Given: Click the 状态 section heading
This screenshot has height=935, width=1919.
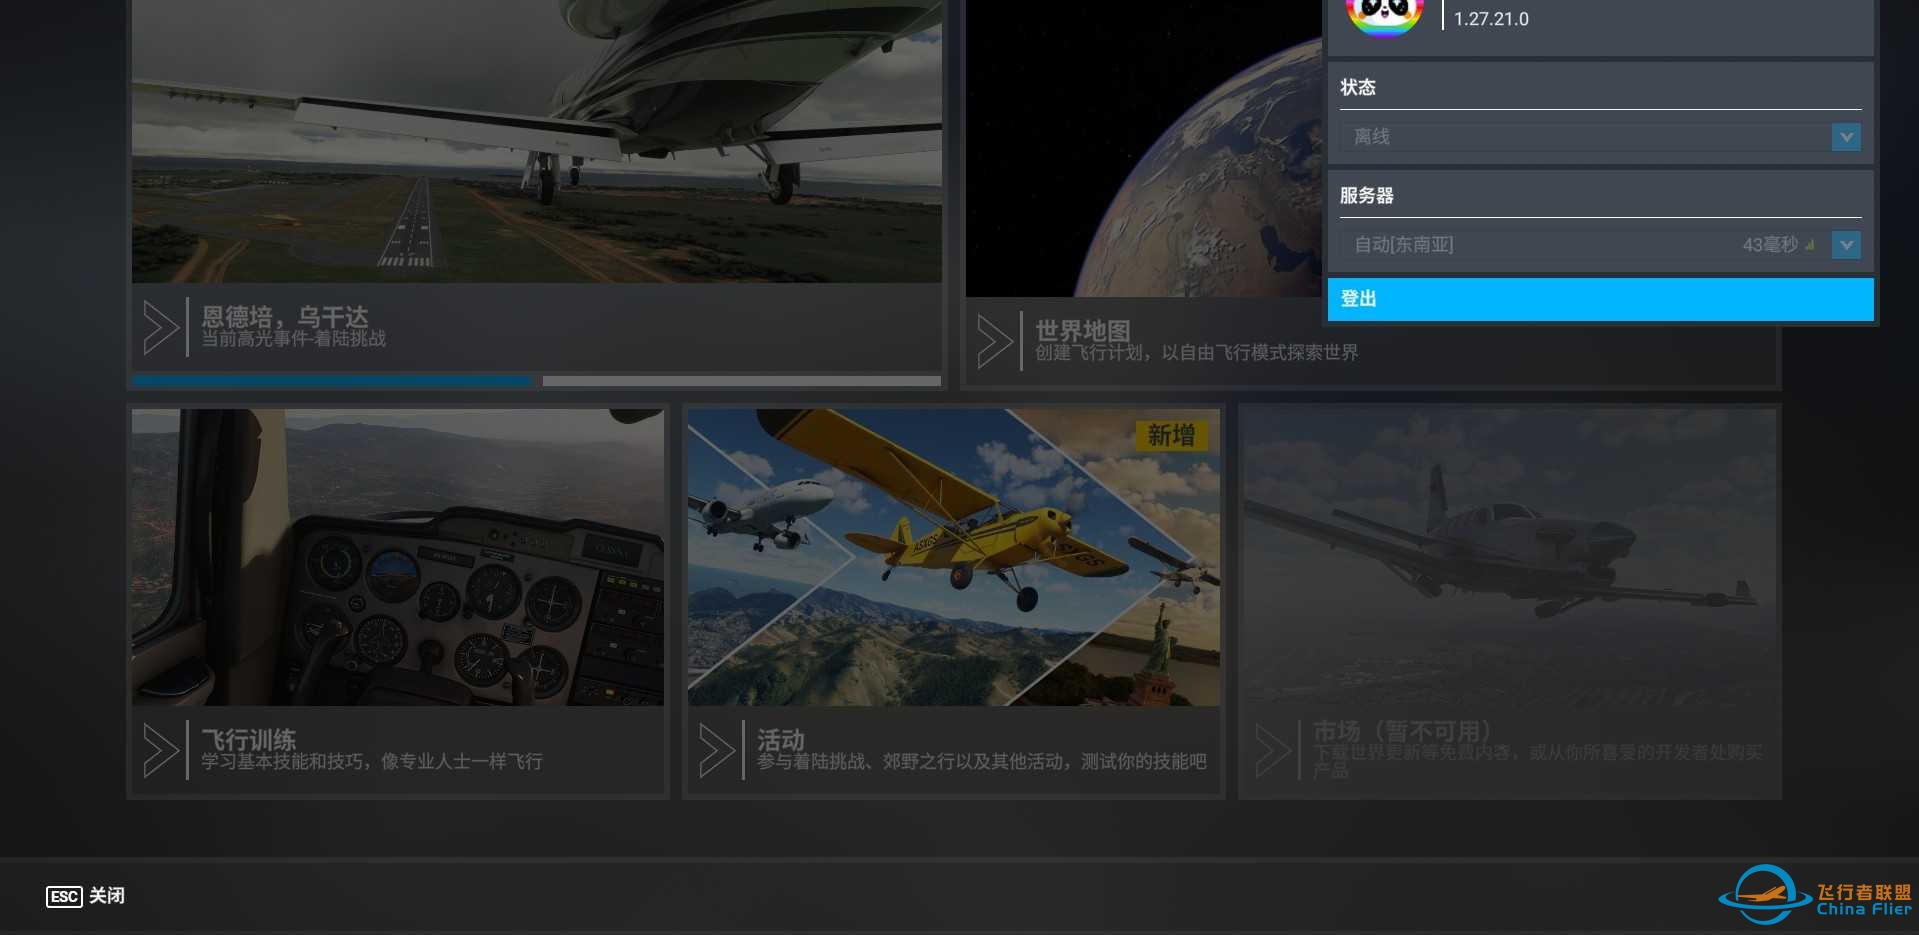Looking at the screenshot, I should pos(1358,88).
